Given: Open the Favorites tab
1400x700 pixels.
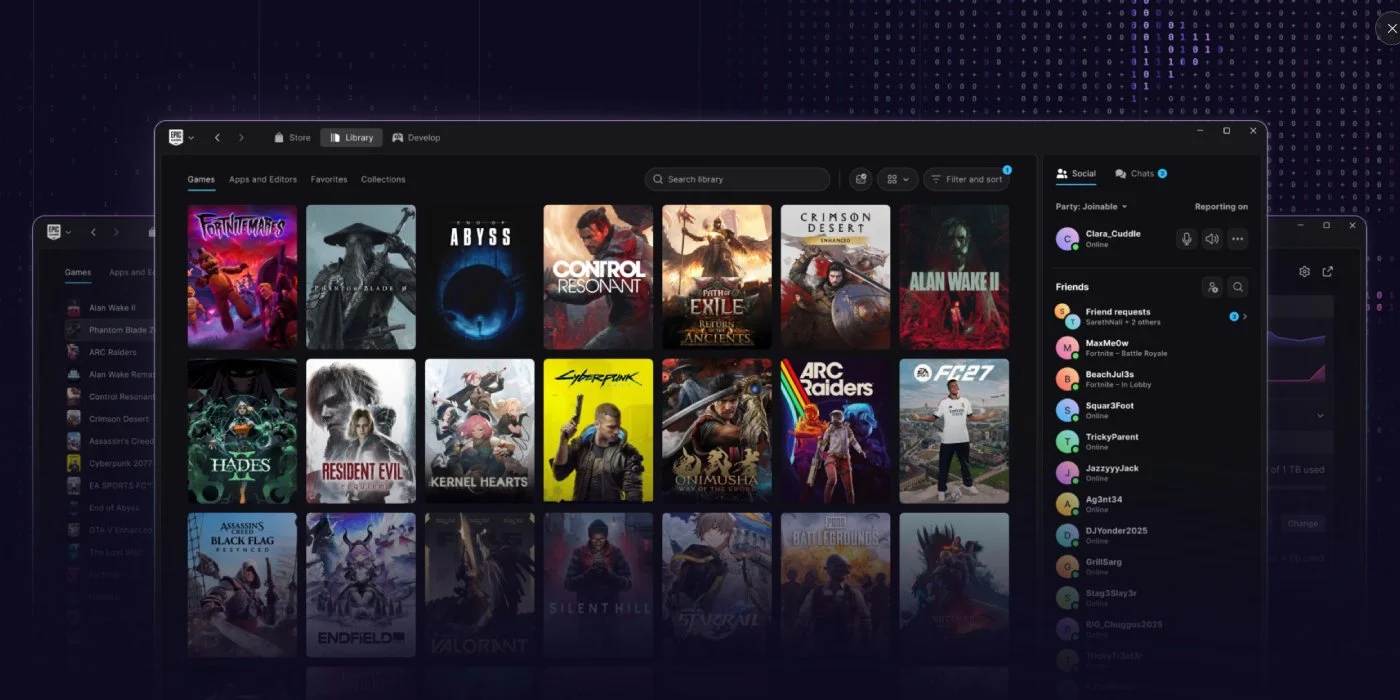Looking at the screenshot, I should click(329, 180).
